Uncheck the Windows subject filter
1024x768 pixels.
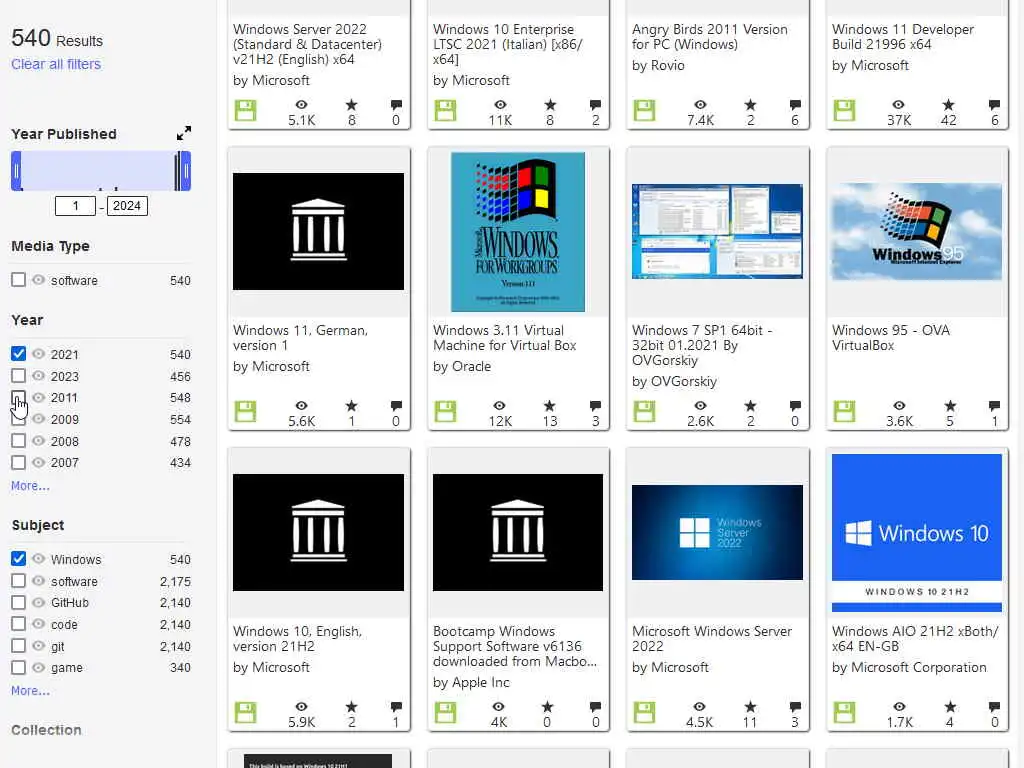coord(18,558)
